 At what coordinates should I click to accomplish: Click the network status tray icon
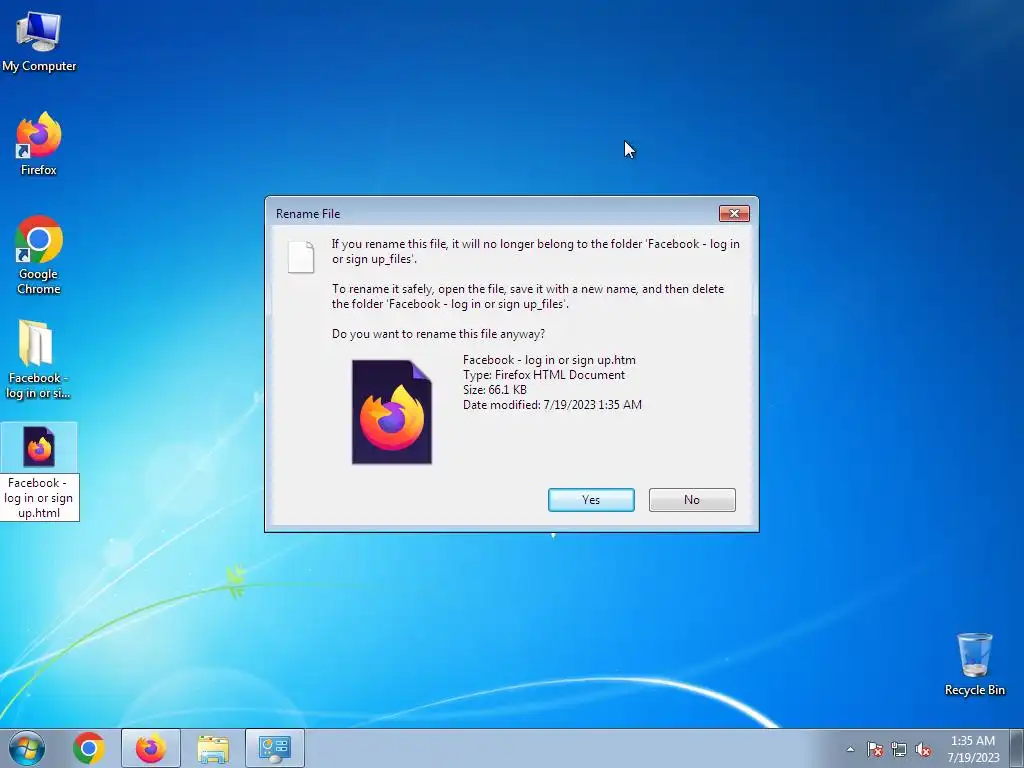(899, 749)
